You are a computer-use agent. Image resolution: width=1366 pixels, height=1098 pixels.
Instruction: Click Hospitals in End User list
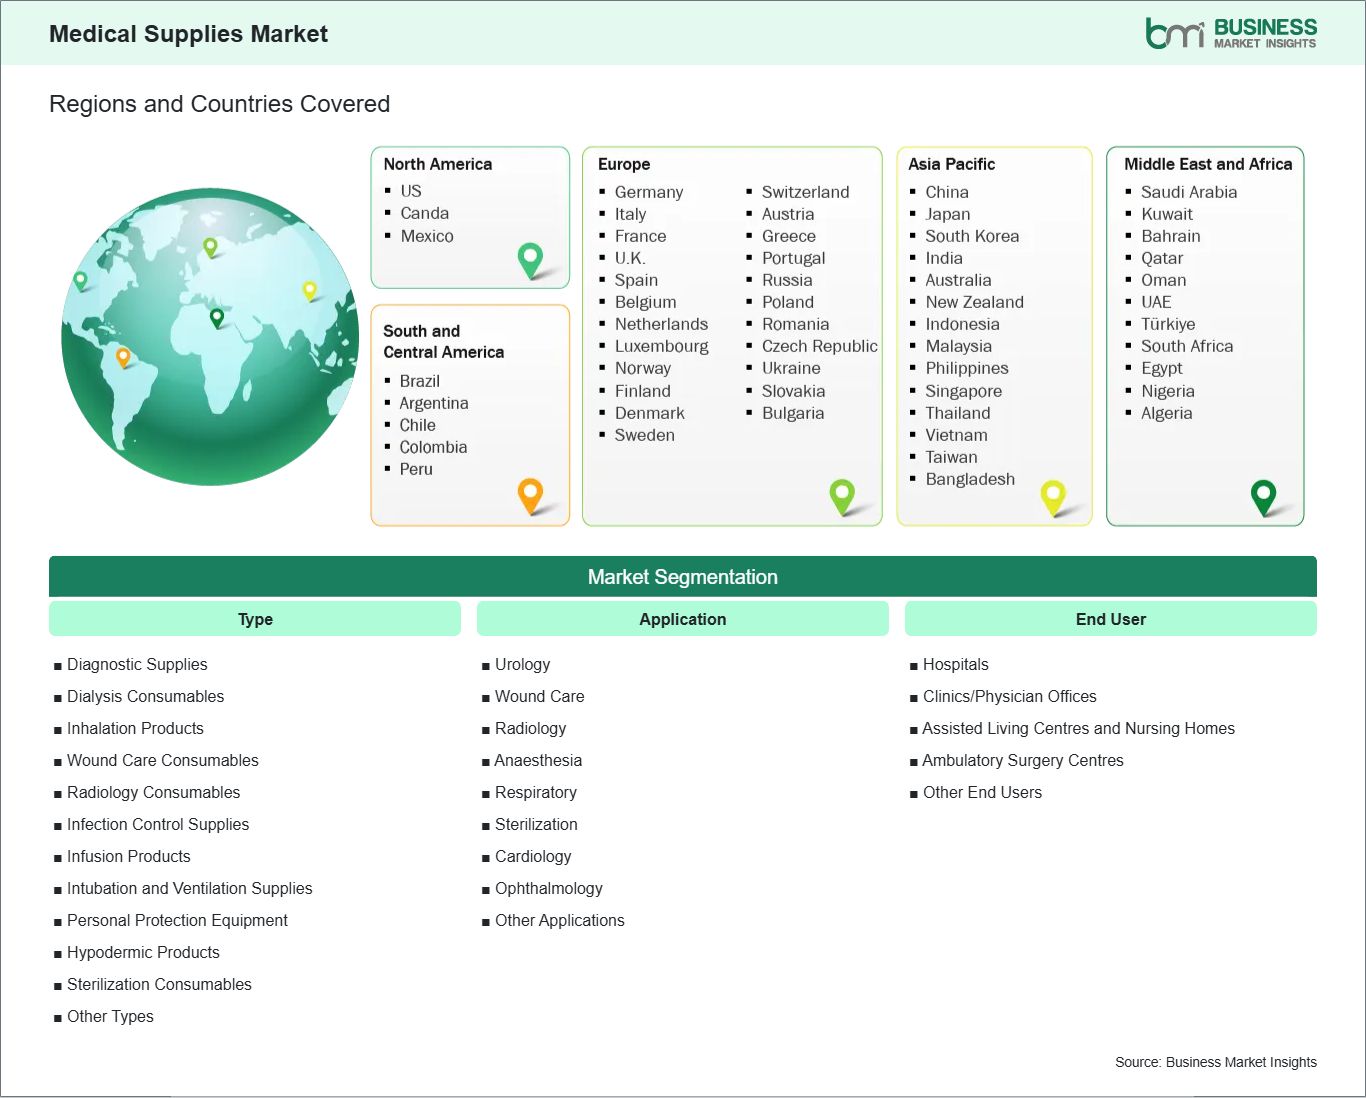pos(955,664)
